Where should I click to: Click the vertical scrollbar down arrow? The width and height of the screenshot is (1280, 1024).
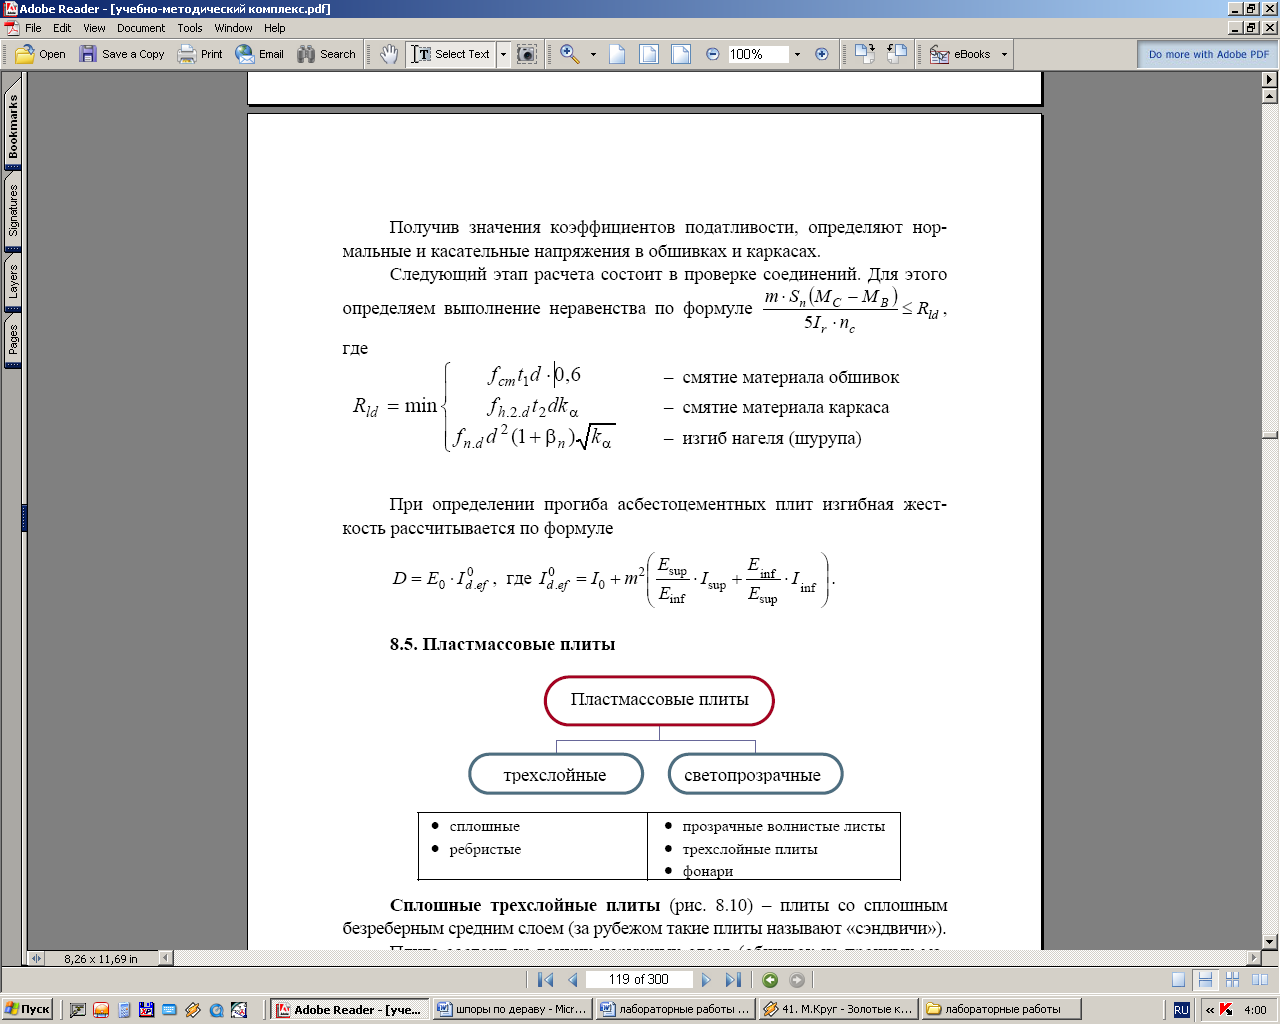(1270, 941)
